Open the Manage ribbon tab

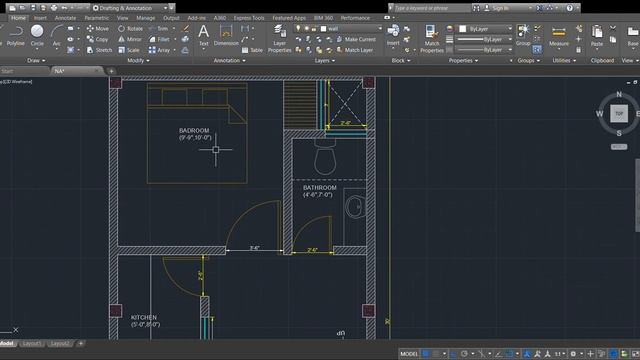pos(145,18)
